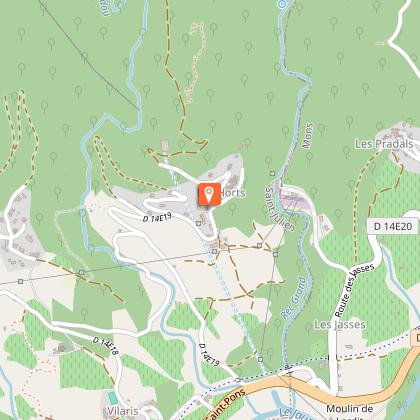Select the Les Jasses place label
The height and width of the screenshot is (420, 420).
(x=340, y=324)
